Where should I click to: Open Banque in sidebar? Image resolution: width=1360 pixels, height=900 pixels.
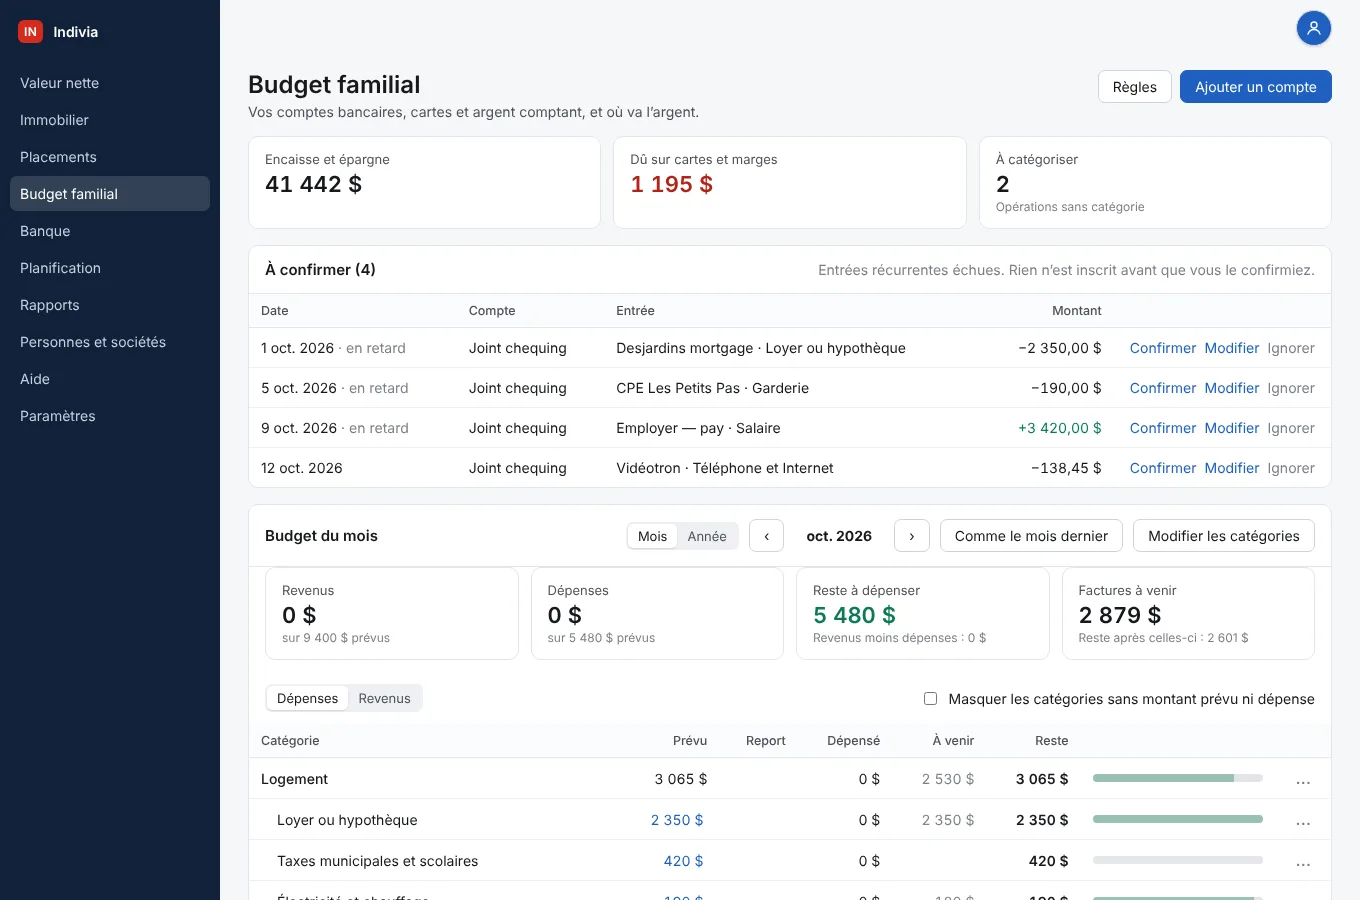click(110, 231)
